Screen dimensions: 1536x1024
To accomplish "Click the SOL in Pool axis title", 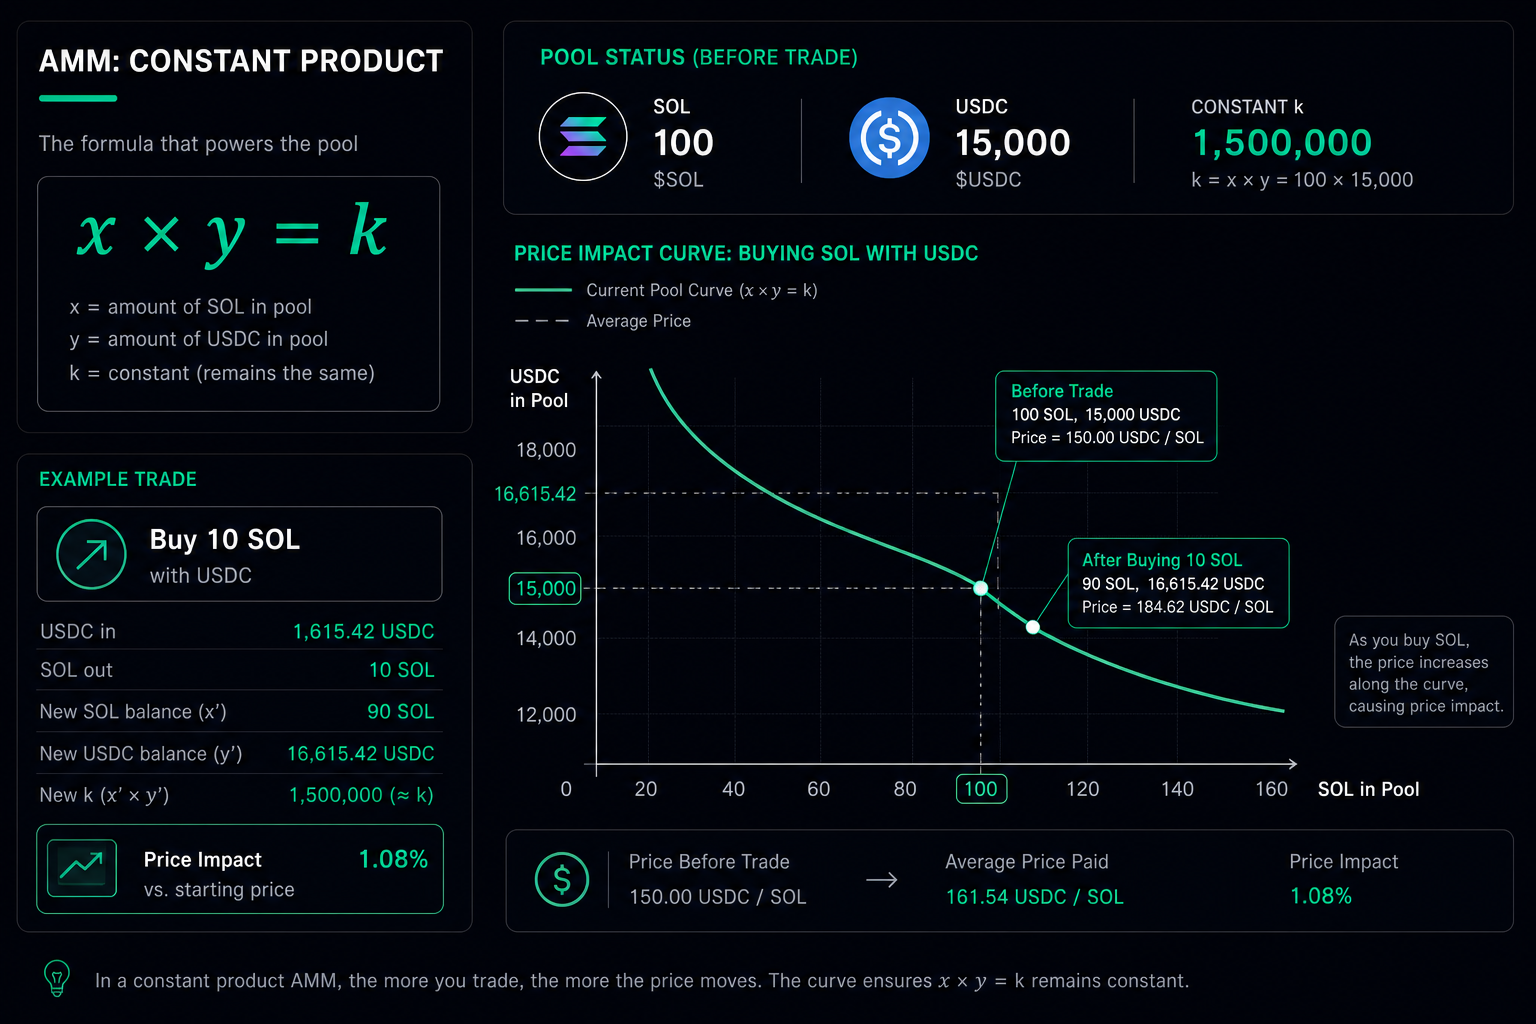I will point(1368,789).
